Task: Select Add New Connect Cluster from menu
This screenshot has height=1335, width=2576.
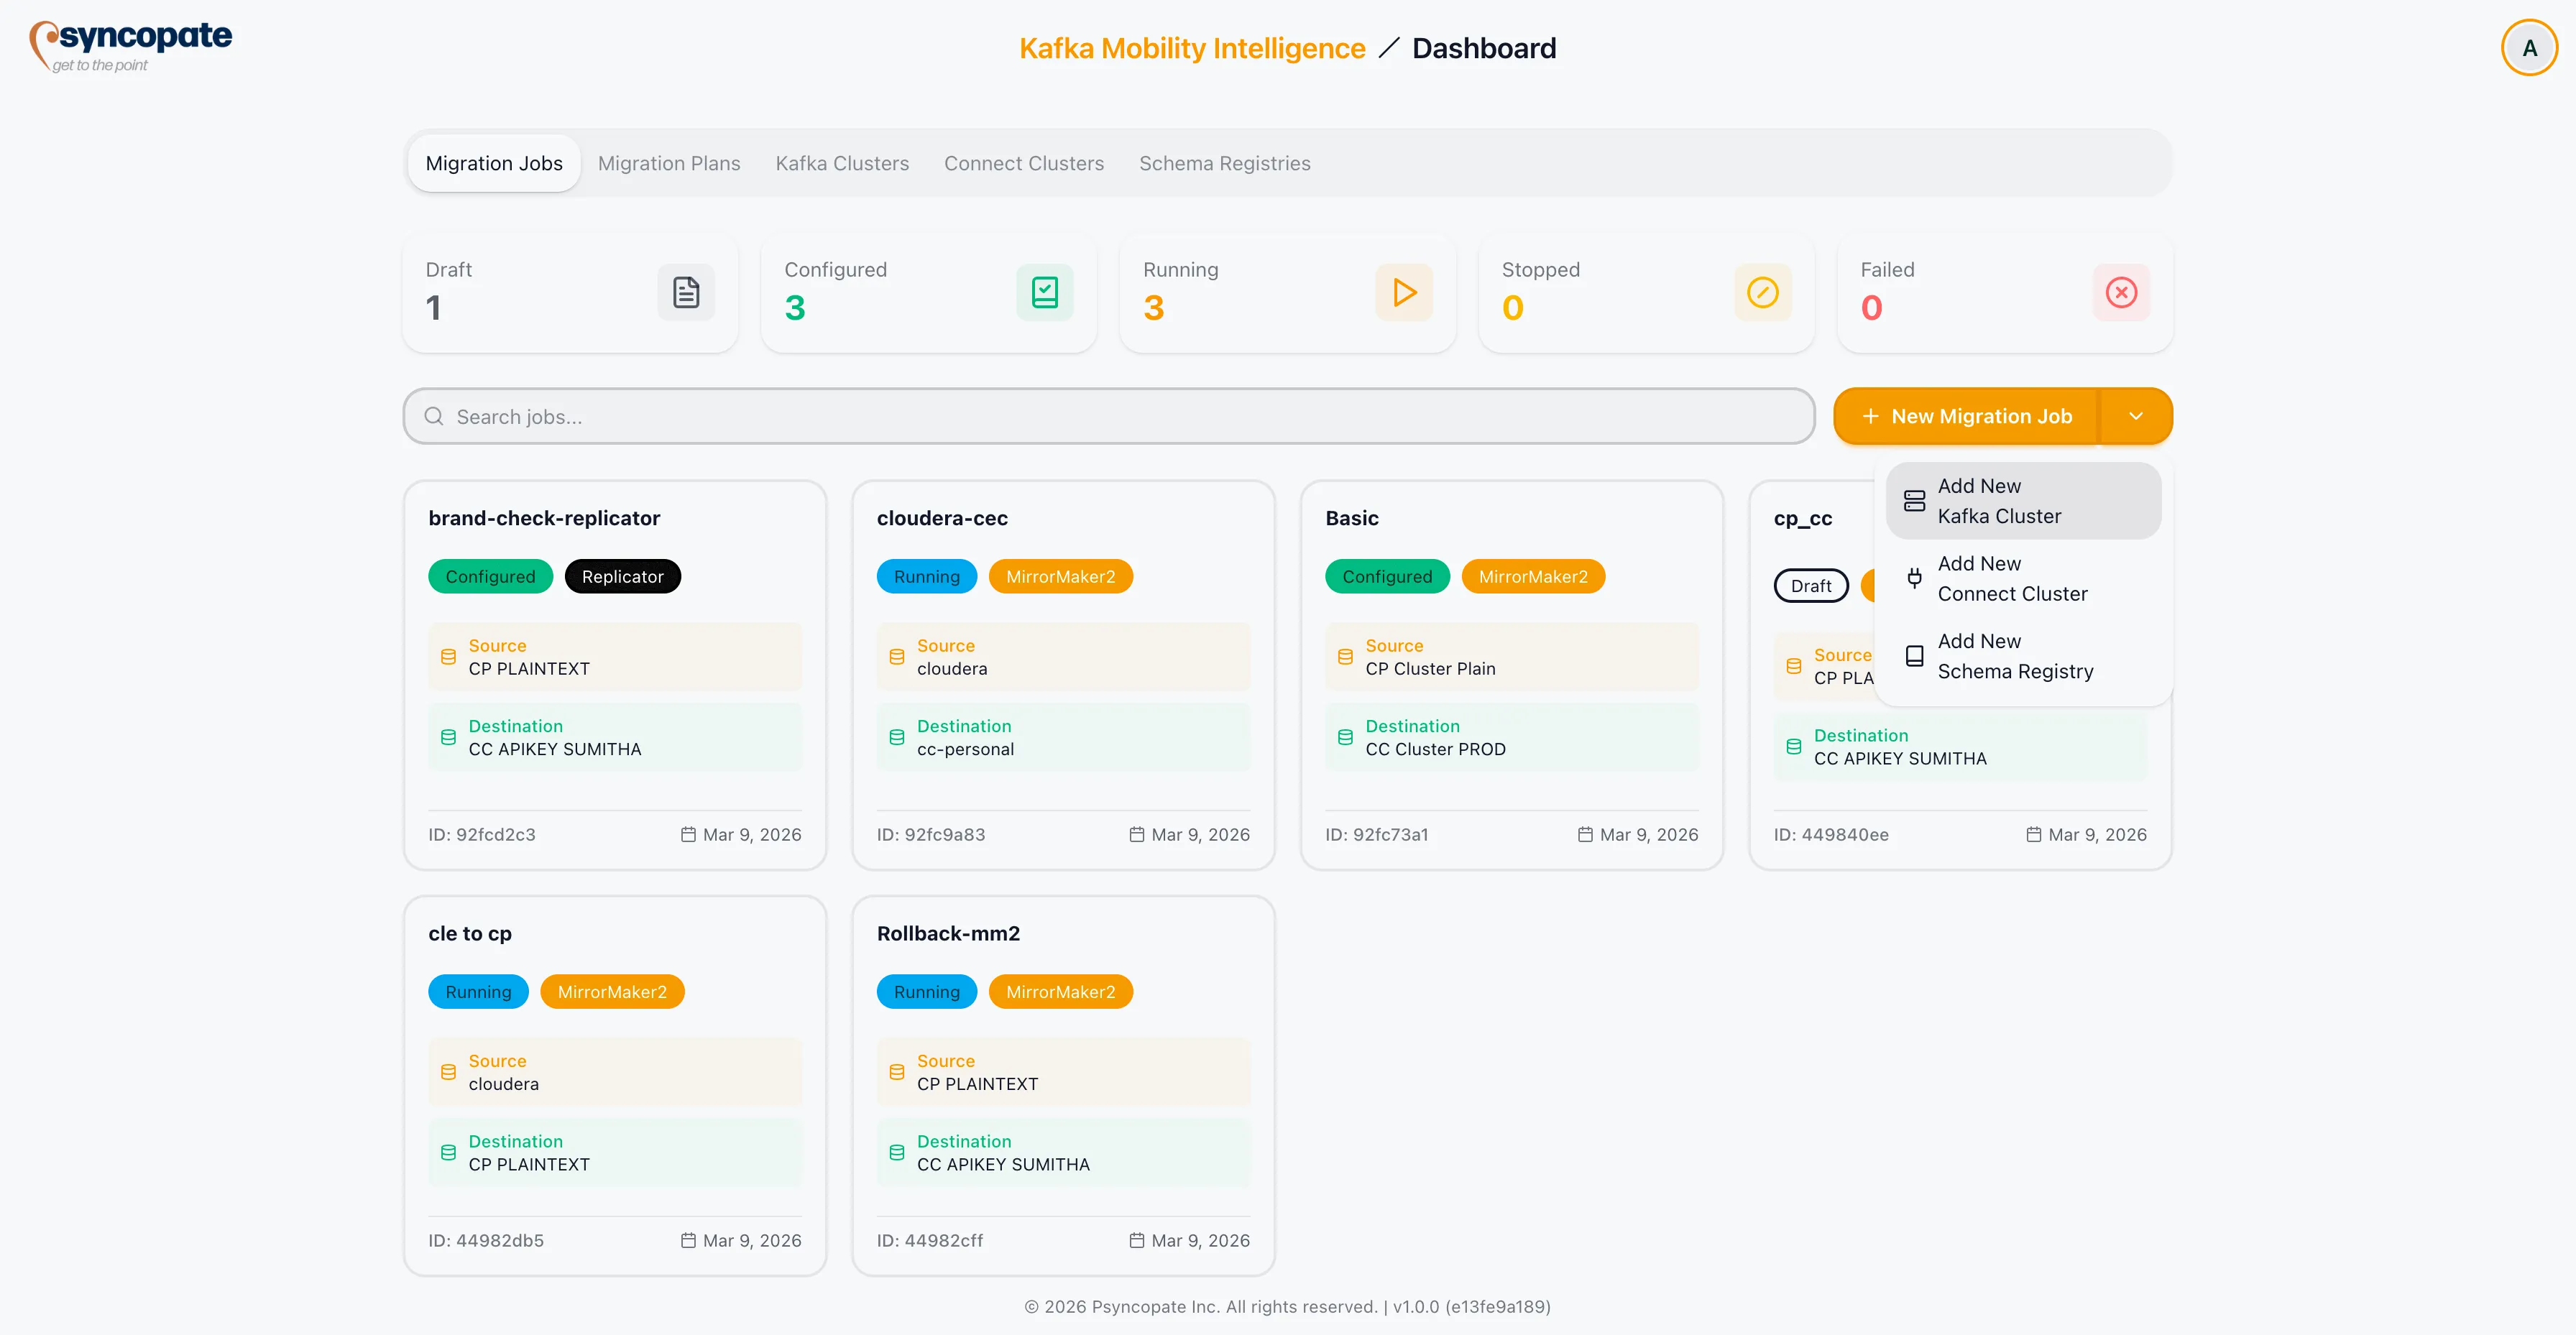Action: [2012, 578]
